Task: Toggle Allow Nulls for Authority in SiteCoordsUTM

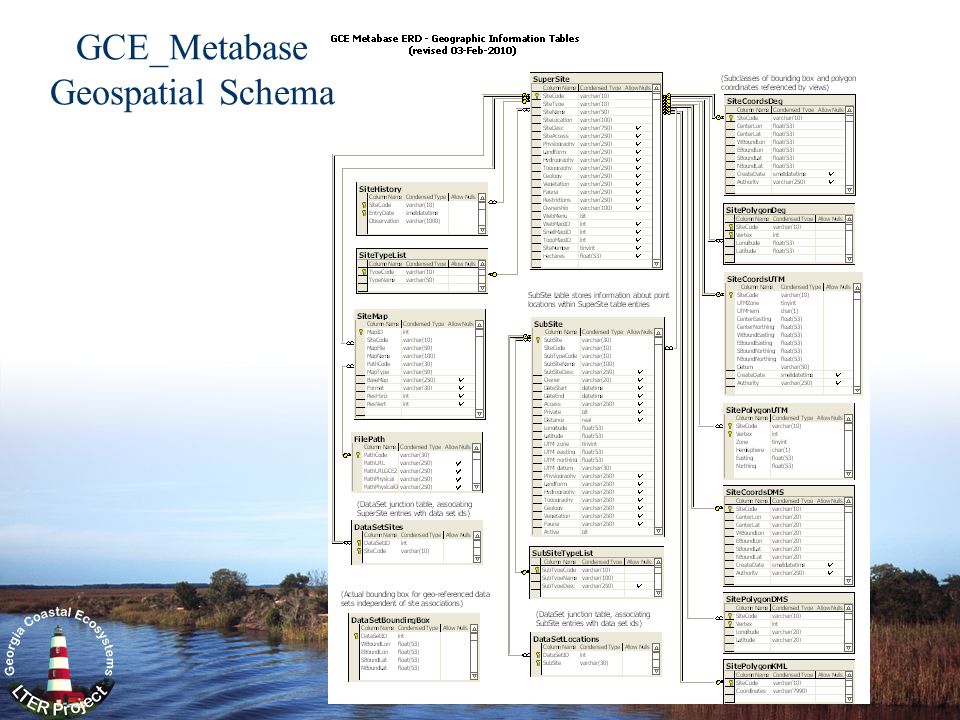Action: [x=838, y=383]
